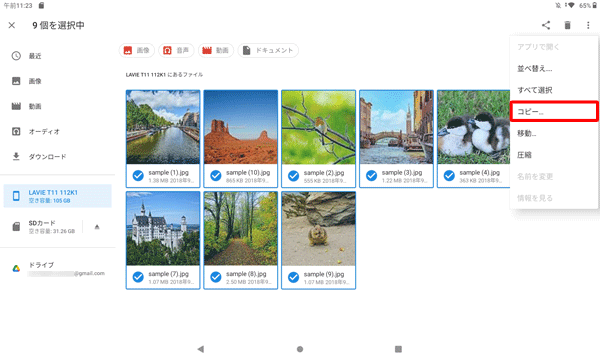This screenshot has height=360, width=600.
Task: Choose すべて選択 from the menu
Action: point(554,90)
